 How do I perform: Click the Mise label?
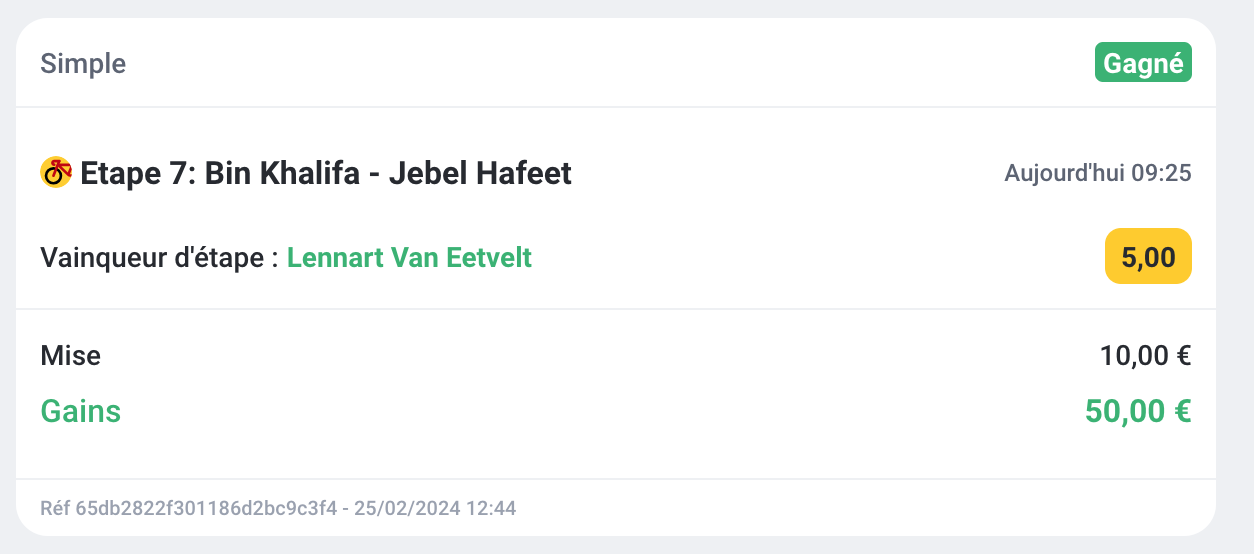tap(70, 355)
